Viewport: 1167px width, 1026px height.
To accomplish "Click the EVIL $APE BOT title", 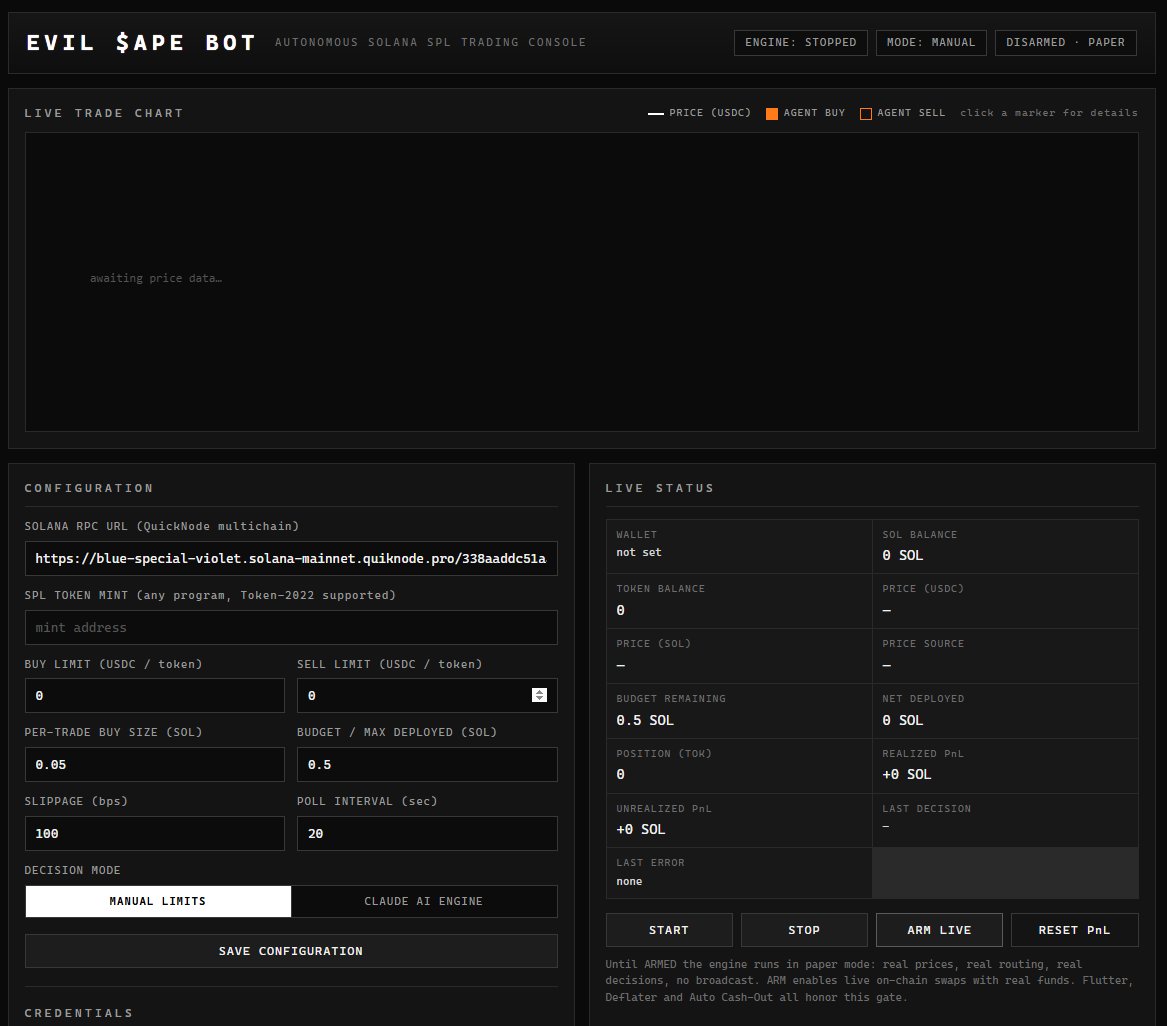I will pos(141,42).
